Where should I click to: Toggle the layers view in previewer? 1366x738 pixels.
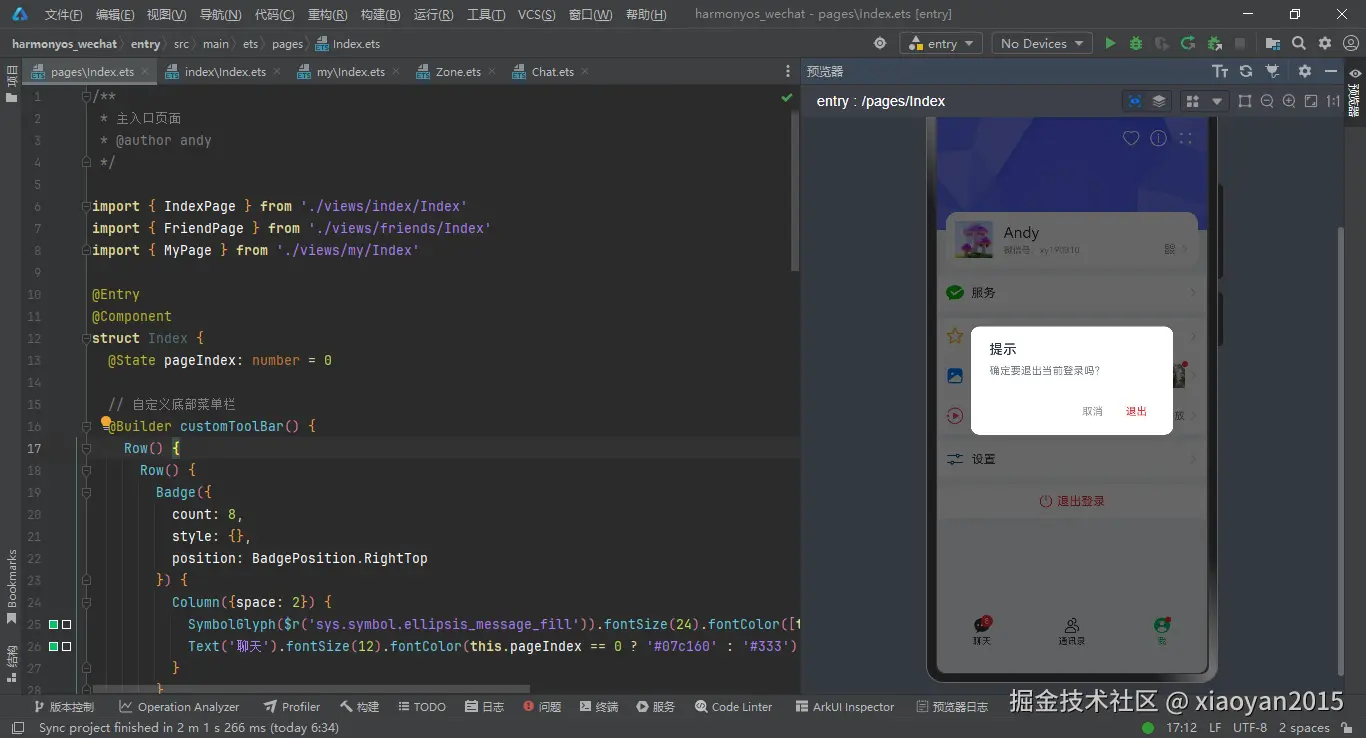1159,101
